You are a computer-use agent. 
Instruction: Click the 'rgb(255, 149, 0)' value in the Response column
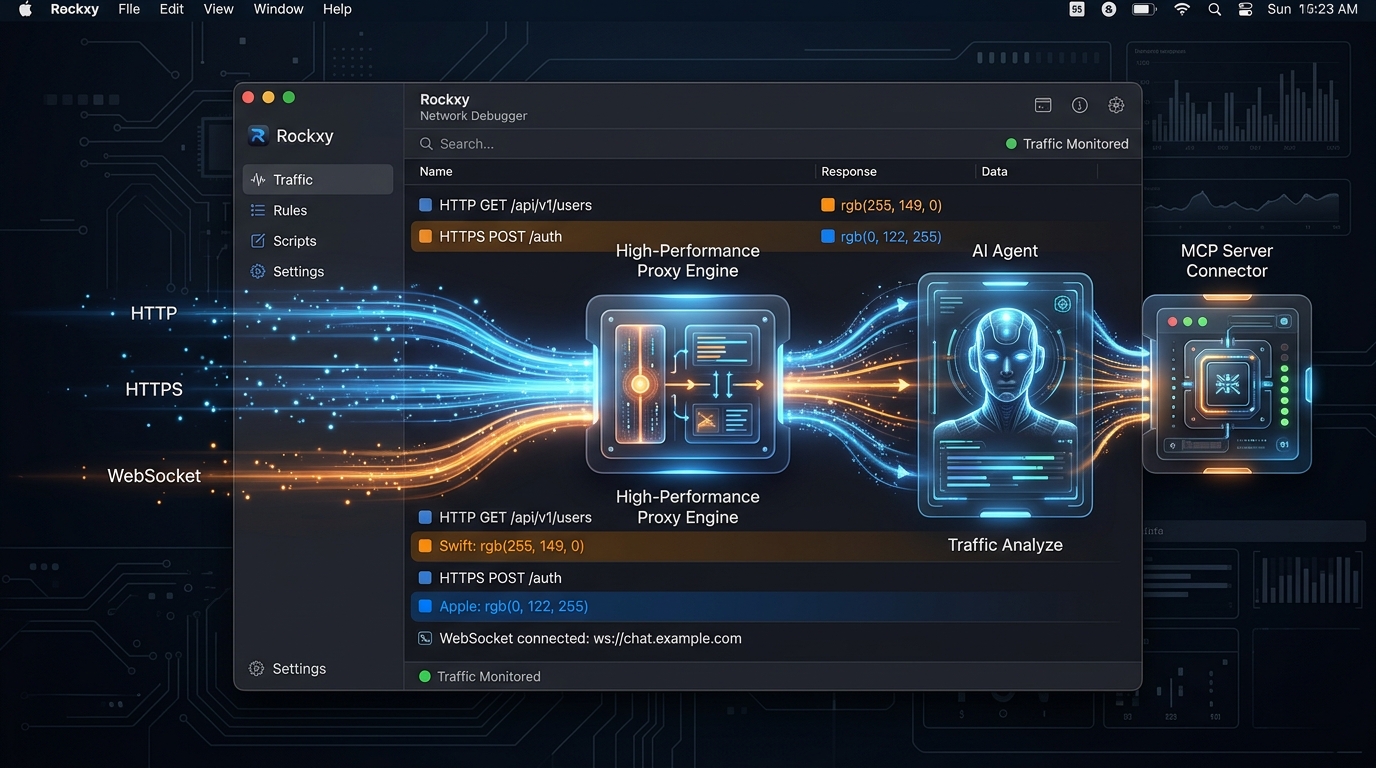pyautogui.click(x=891, y=205)
